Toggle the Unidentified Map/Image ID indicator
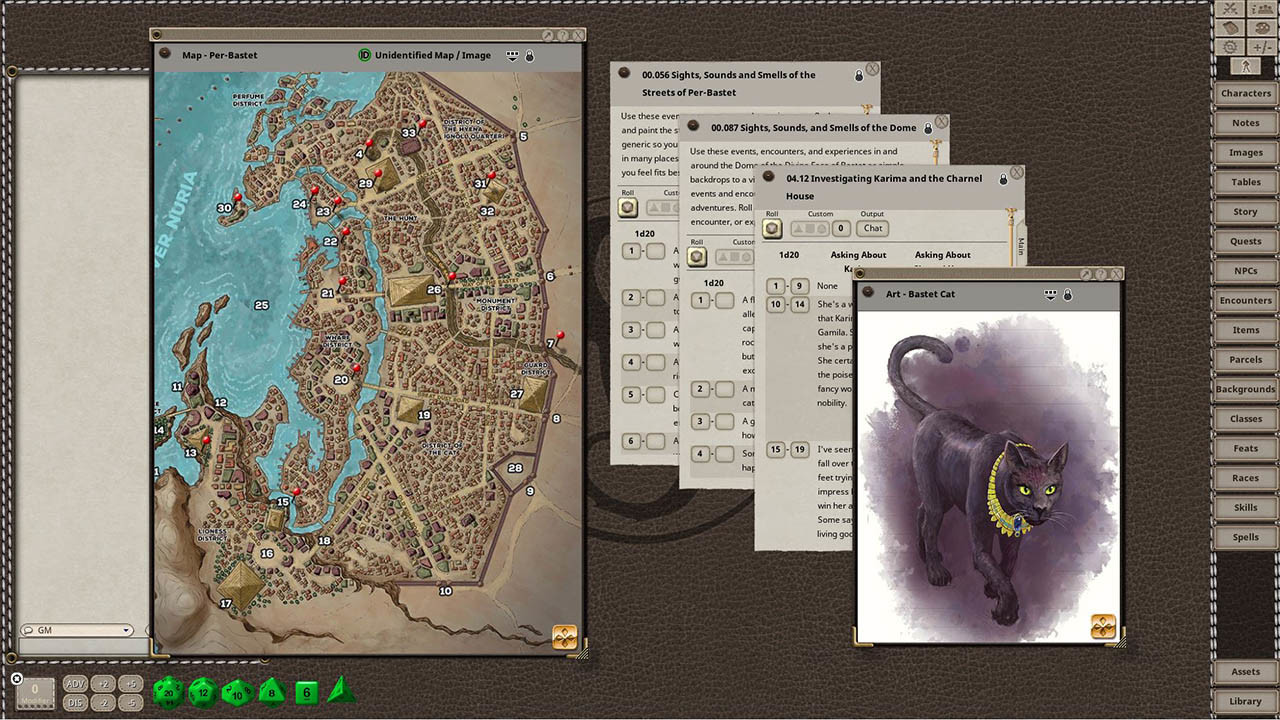The height and width of the screenshot is (720, 1280). [363, 55]
